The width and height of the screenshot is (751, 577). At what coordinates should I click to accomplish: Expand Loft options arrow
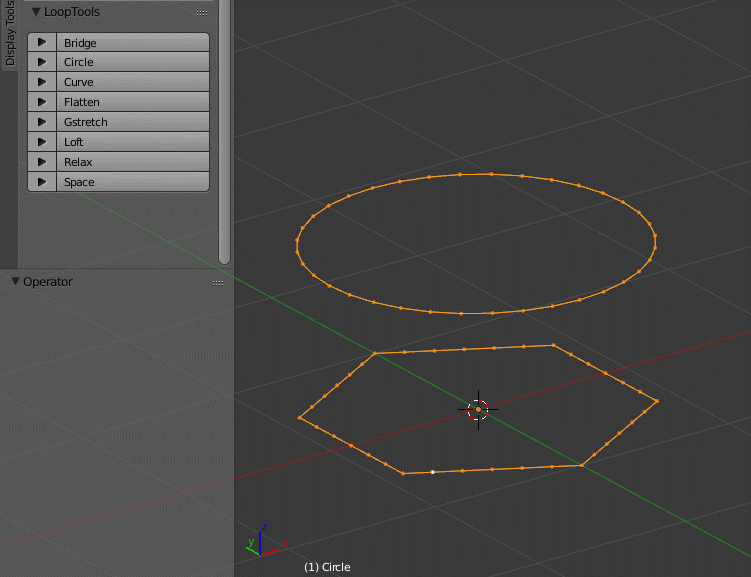(x=42, y=142)
